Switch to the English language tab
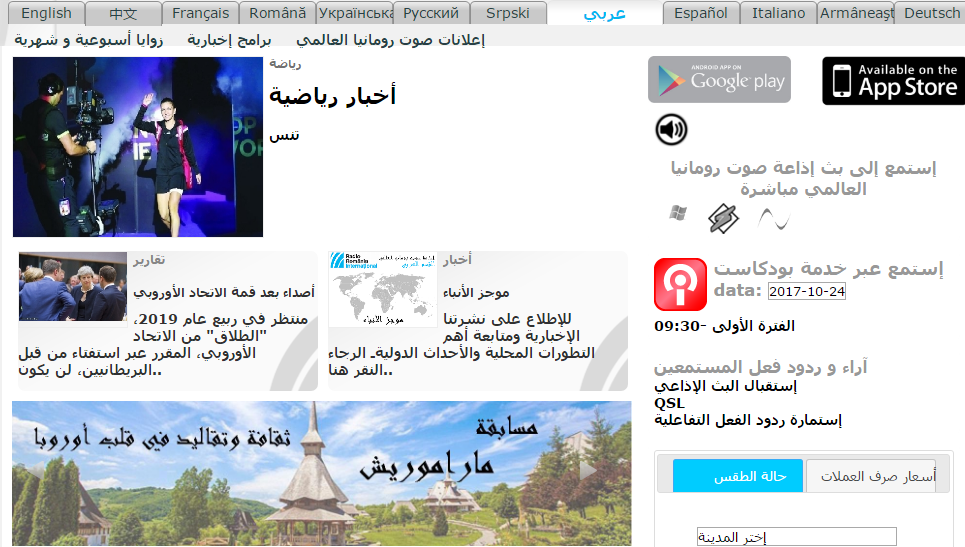The image size is (965, 547). 46,13
